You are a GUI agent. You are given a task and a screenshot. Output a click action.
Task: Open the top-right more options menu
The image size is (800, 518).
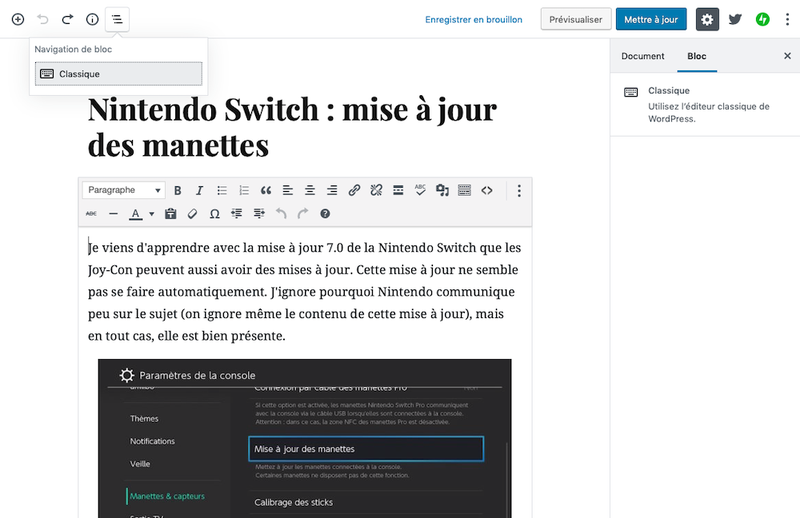tap(787, 19)
